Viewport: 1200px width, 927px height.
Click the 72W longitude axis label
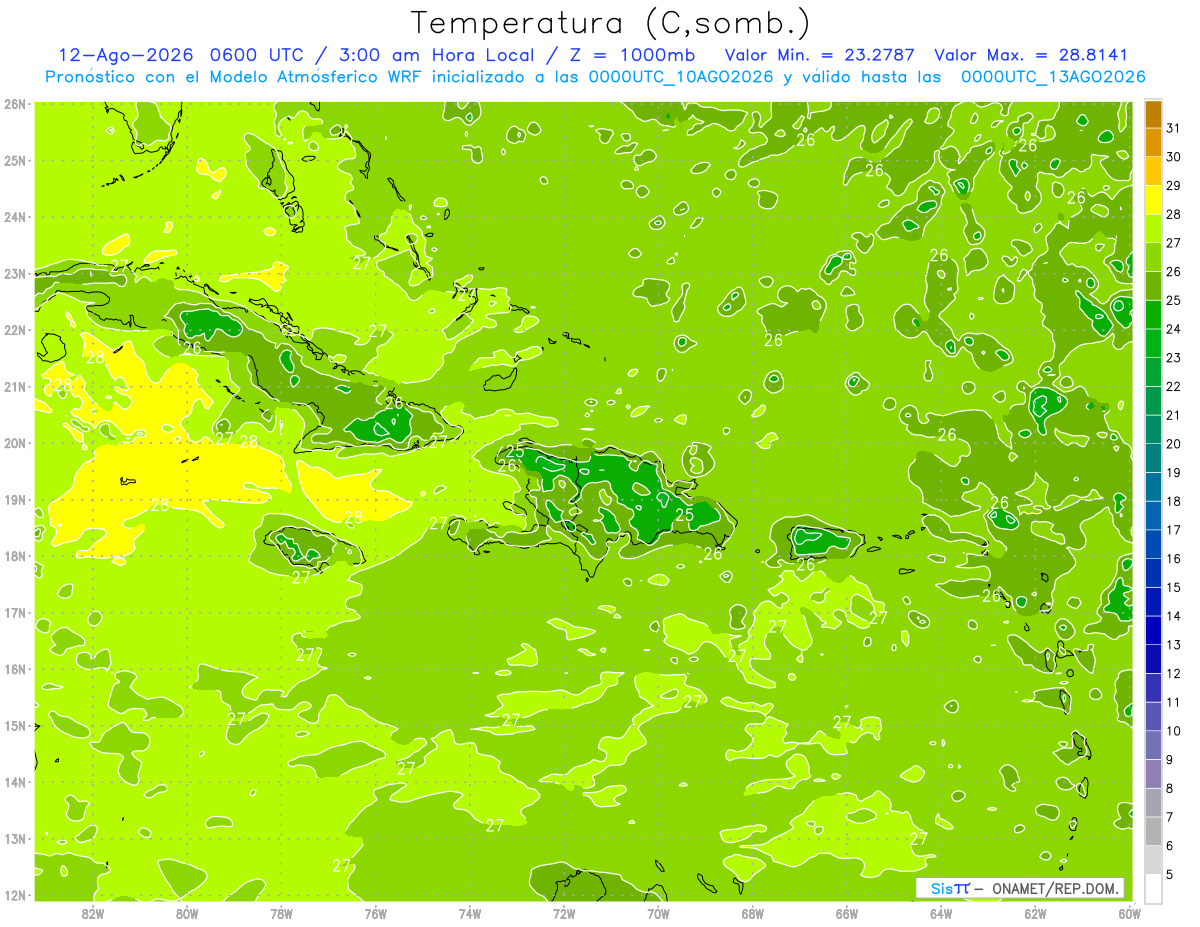[x=564, y=912]
